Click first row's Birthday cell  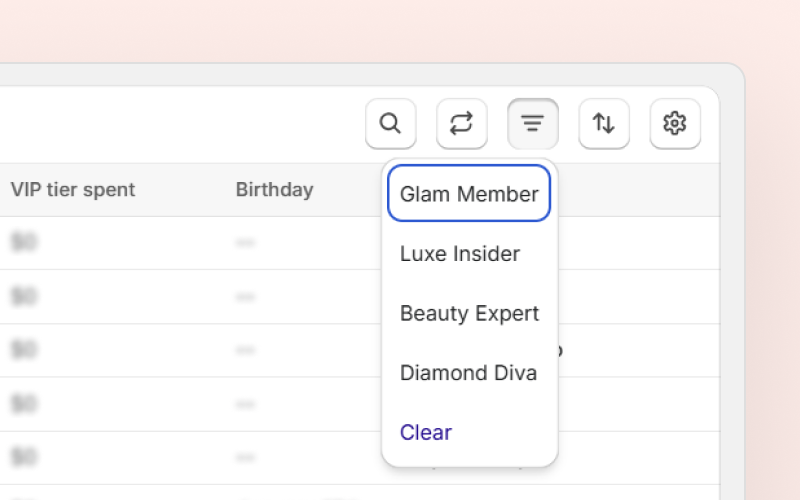245,243
